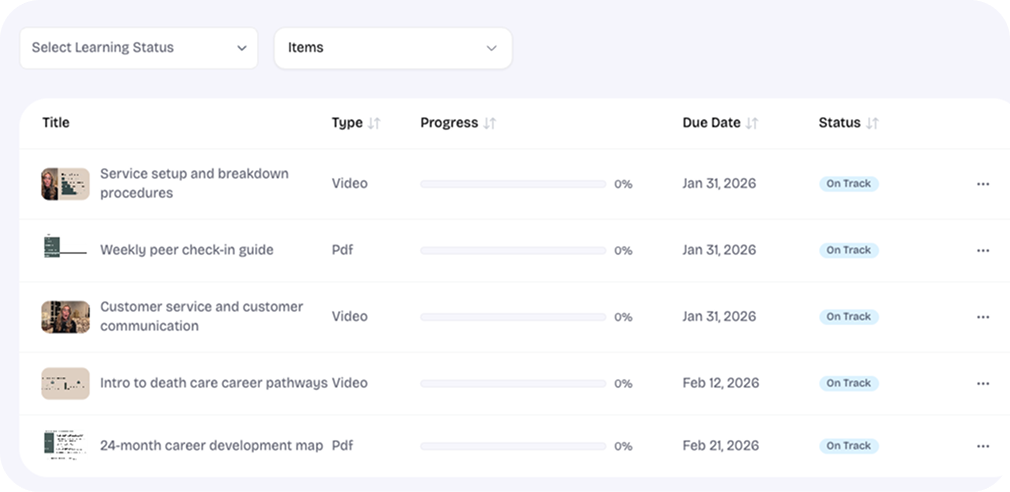Click Service setup and breakdown procedures thumbnail
This screenshot has height=492, width=1010.
click(x=65, y=184)
